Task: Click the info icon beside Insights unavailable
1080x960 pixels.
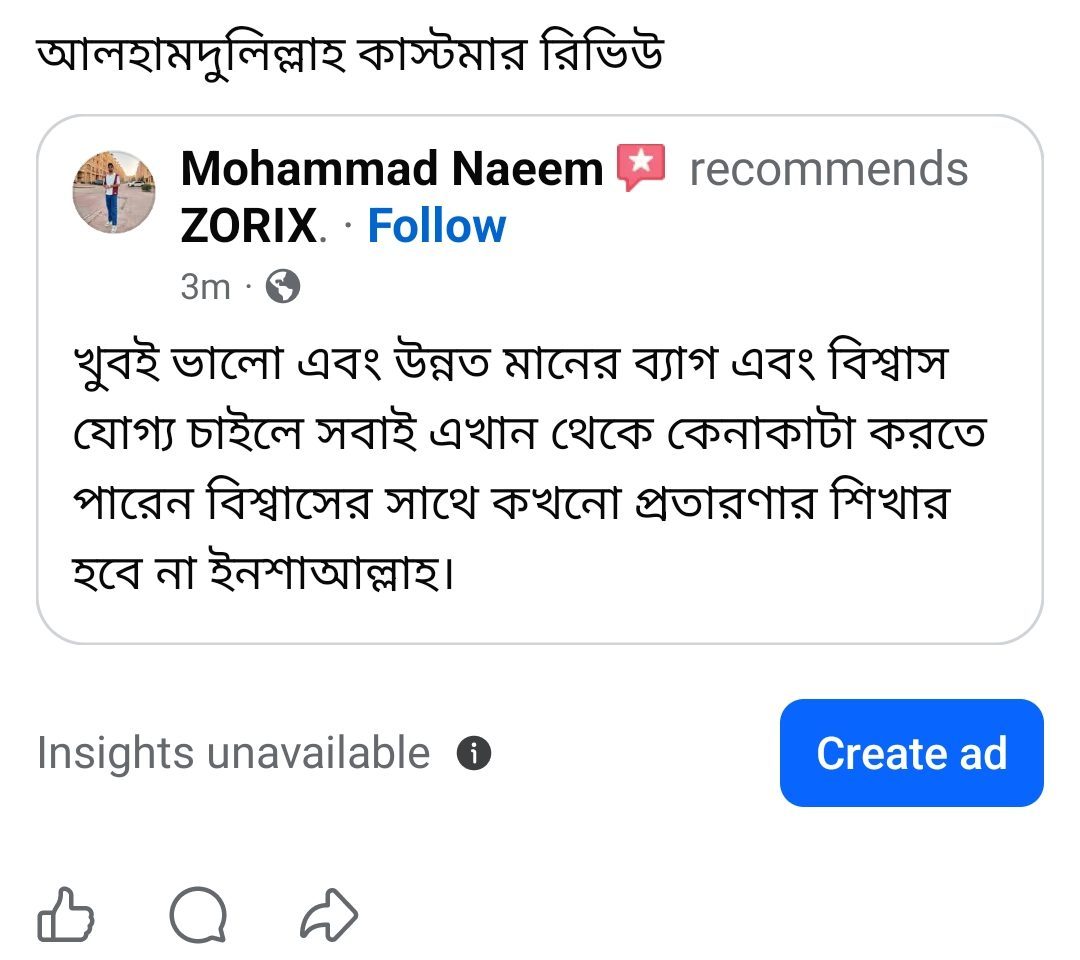Action: click(474, 753)
